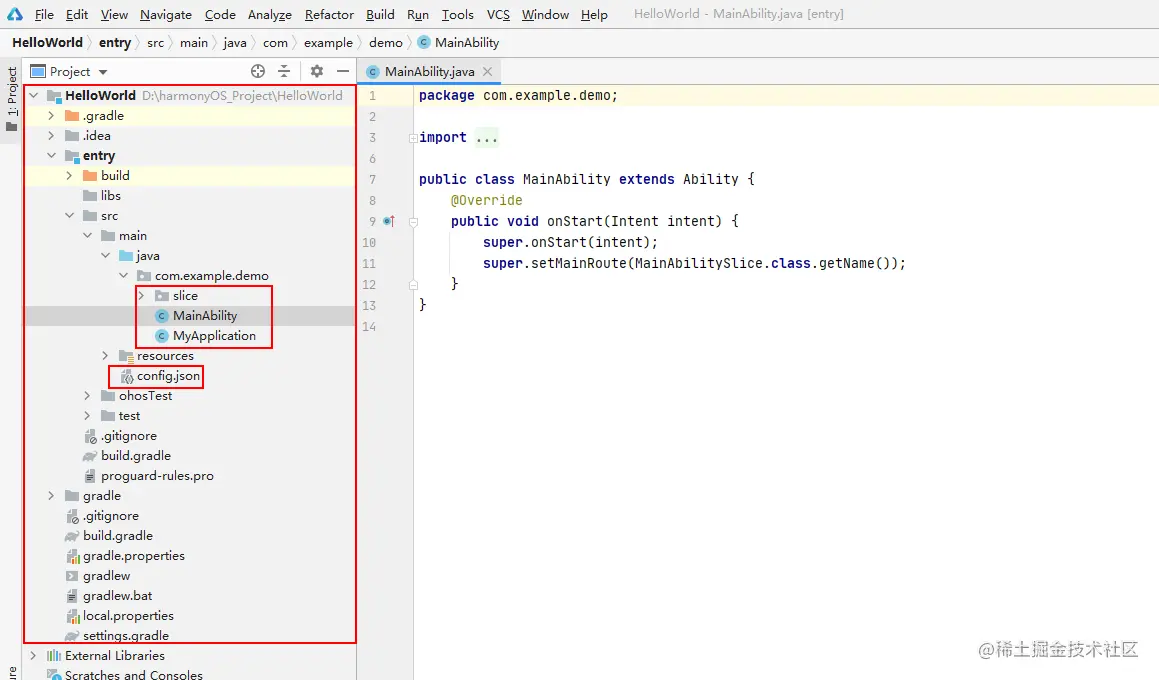The height and width of the screenshot is (680, 1159).
Task: Hide the Project panel with minus icon
Action: (x=343, y=71)
